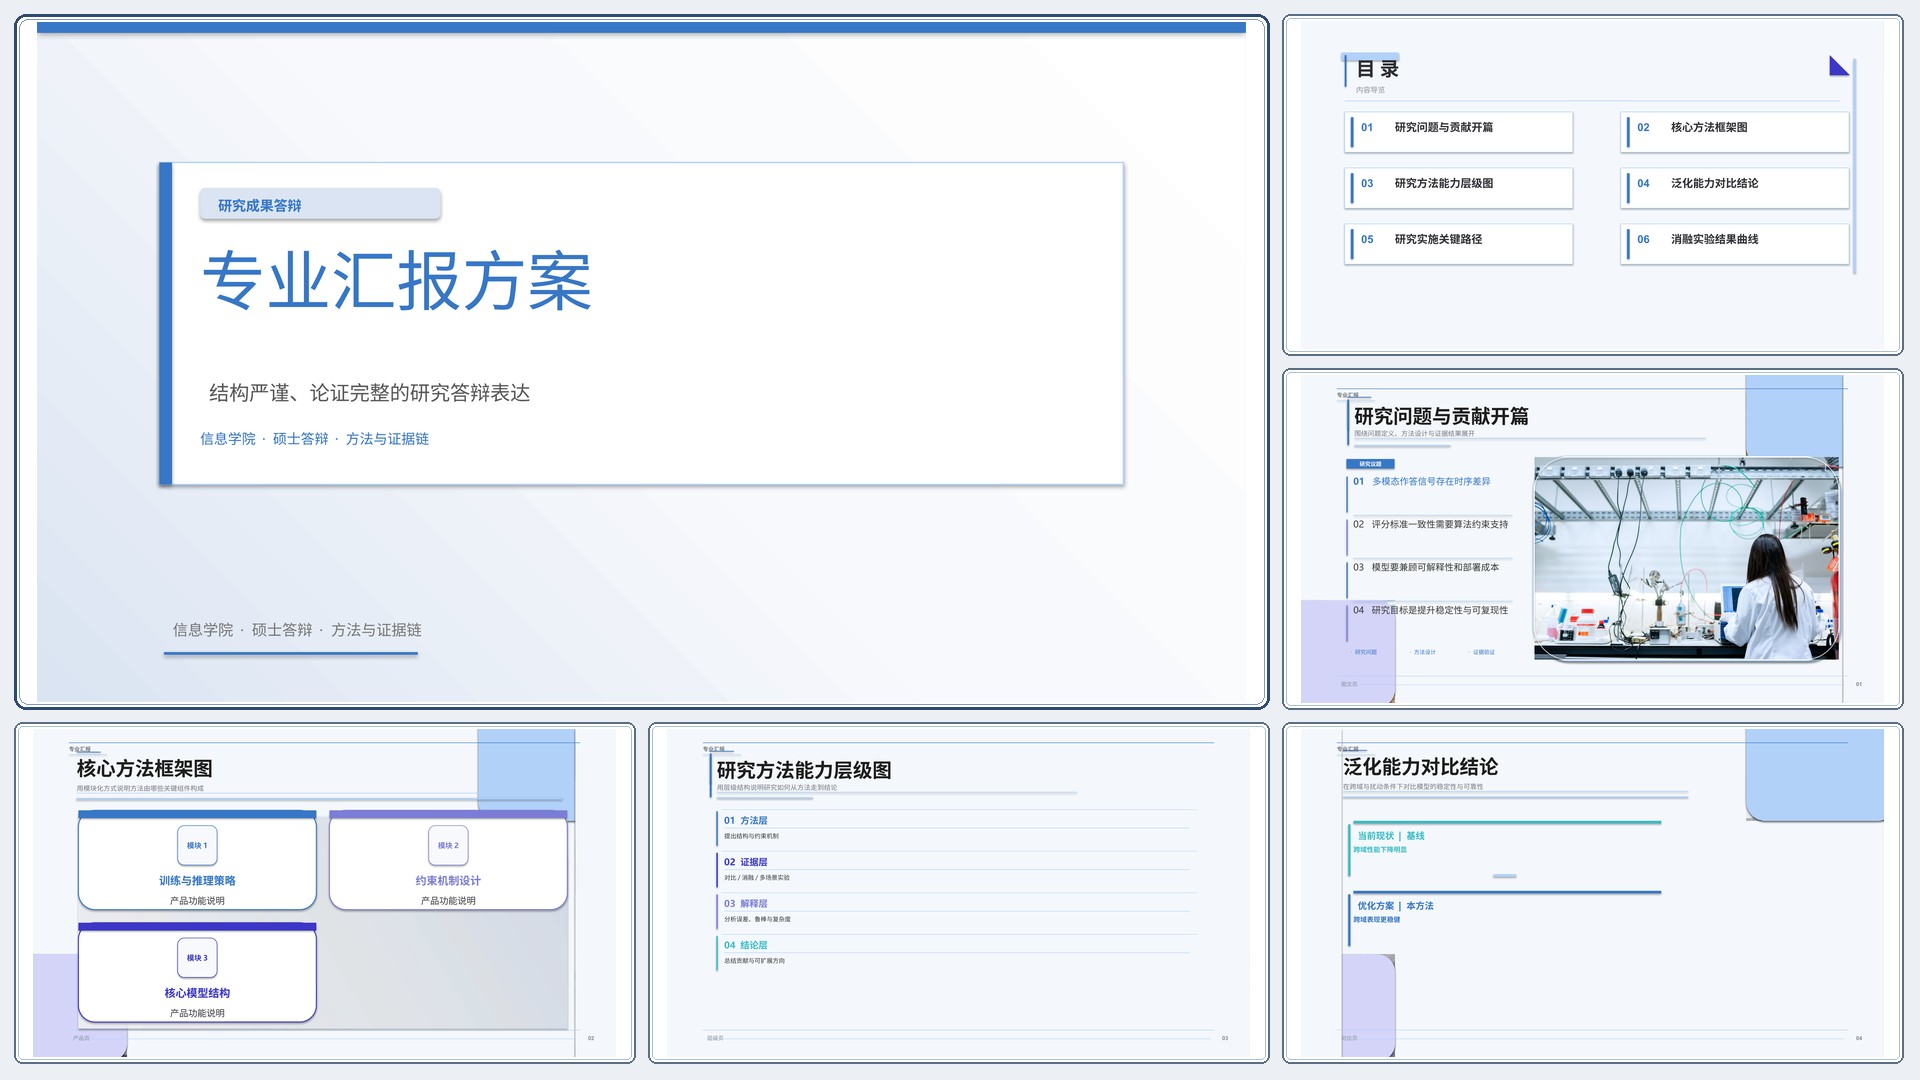This screenshot has height=1080, width=1920.
Task: Click the subtitle 结构严谨、论证完整的研究答辩表达
Action: tap(369, 393)
